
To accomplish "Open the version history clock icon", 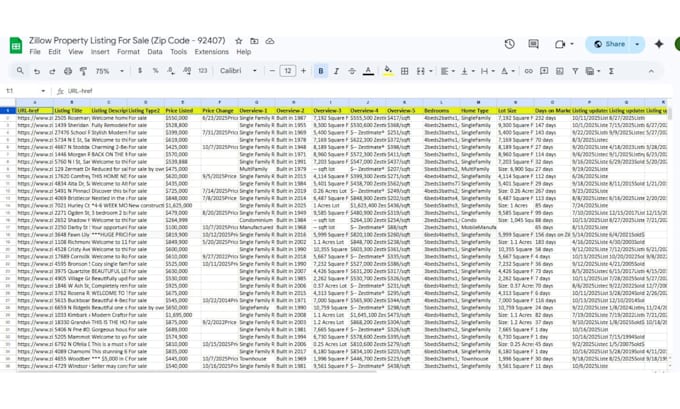I will pos(510,44).
